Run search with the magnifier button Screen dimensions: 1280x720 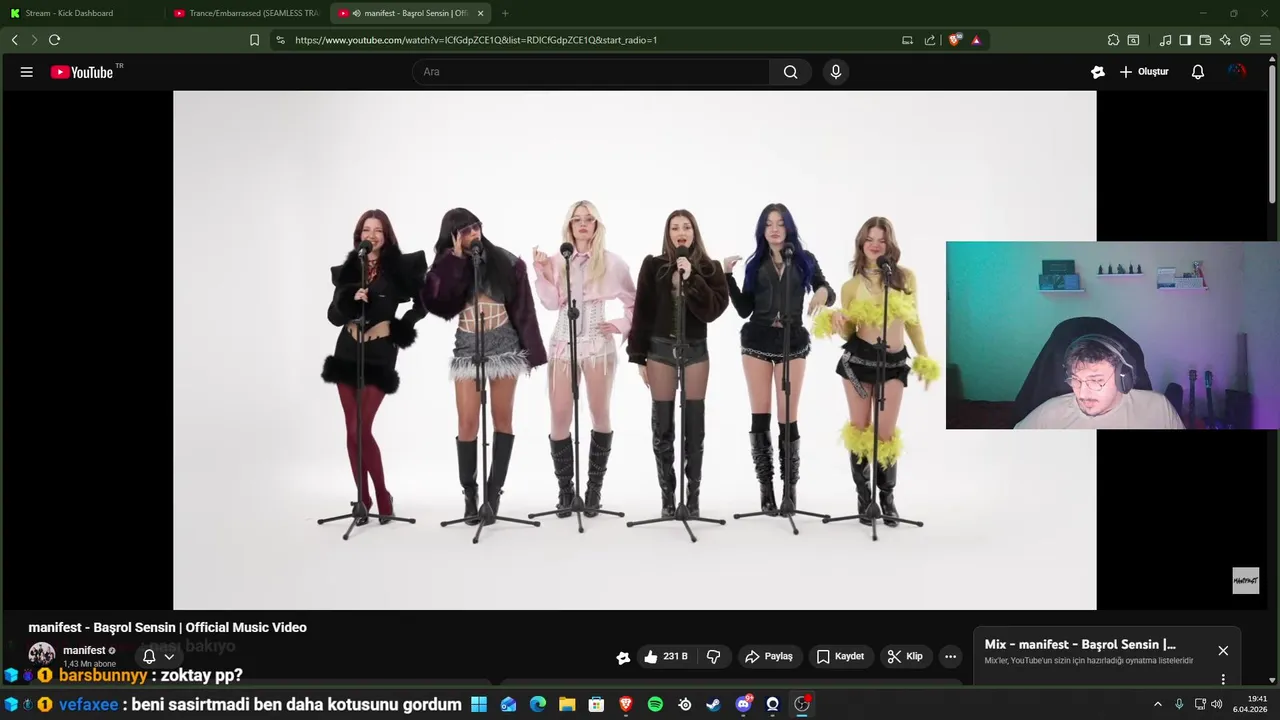(x=791, y=72)
